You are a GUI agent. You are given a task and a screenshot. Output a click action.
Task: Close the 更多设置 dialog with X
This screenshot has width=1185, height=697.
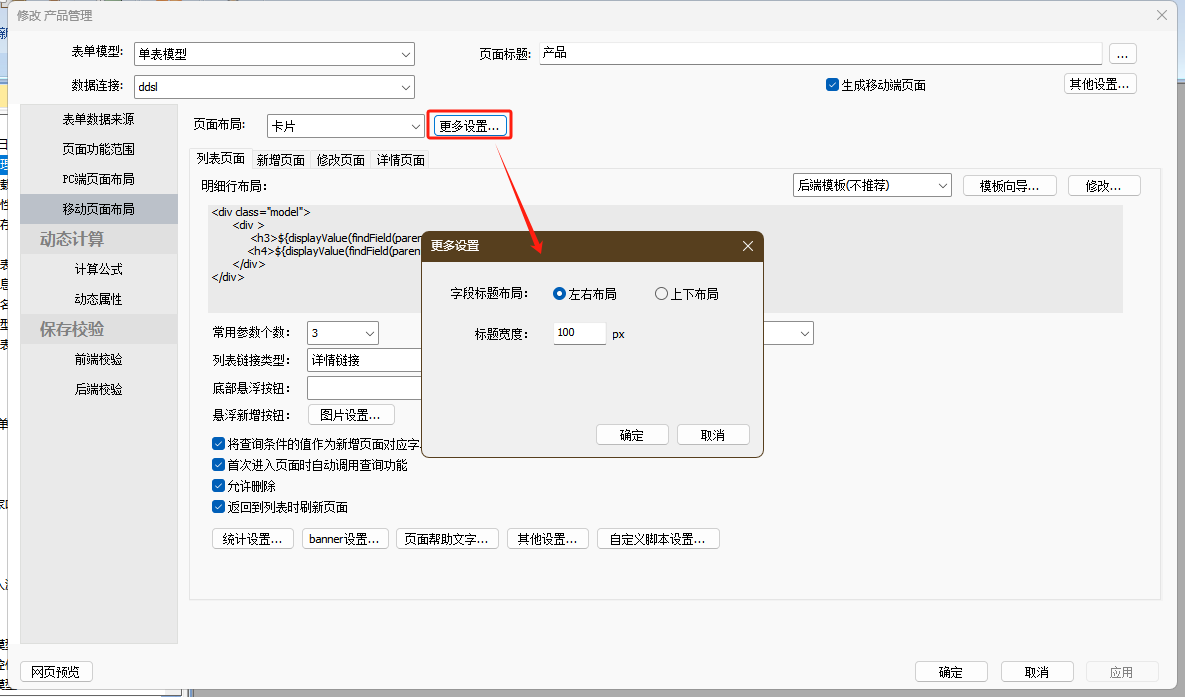747,246
